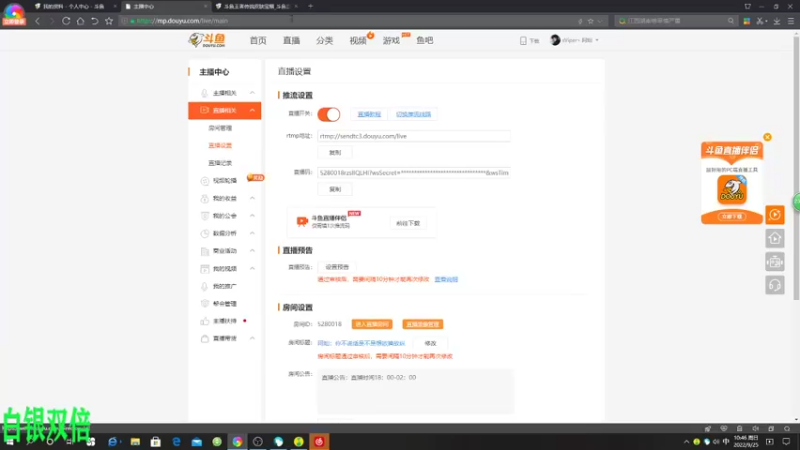Open Microsoft Store from taskbar
Screen dimensions: 800x450
(x=156, y=442)
